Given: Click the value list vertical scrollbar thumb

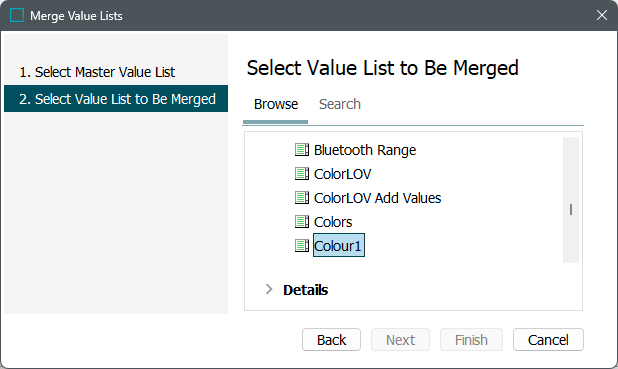Looking at the screenshot, I should pos(571,209).
